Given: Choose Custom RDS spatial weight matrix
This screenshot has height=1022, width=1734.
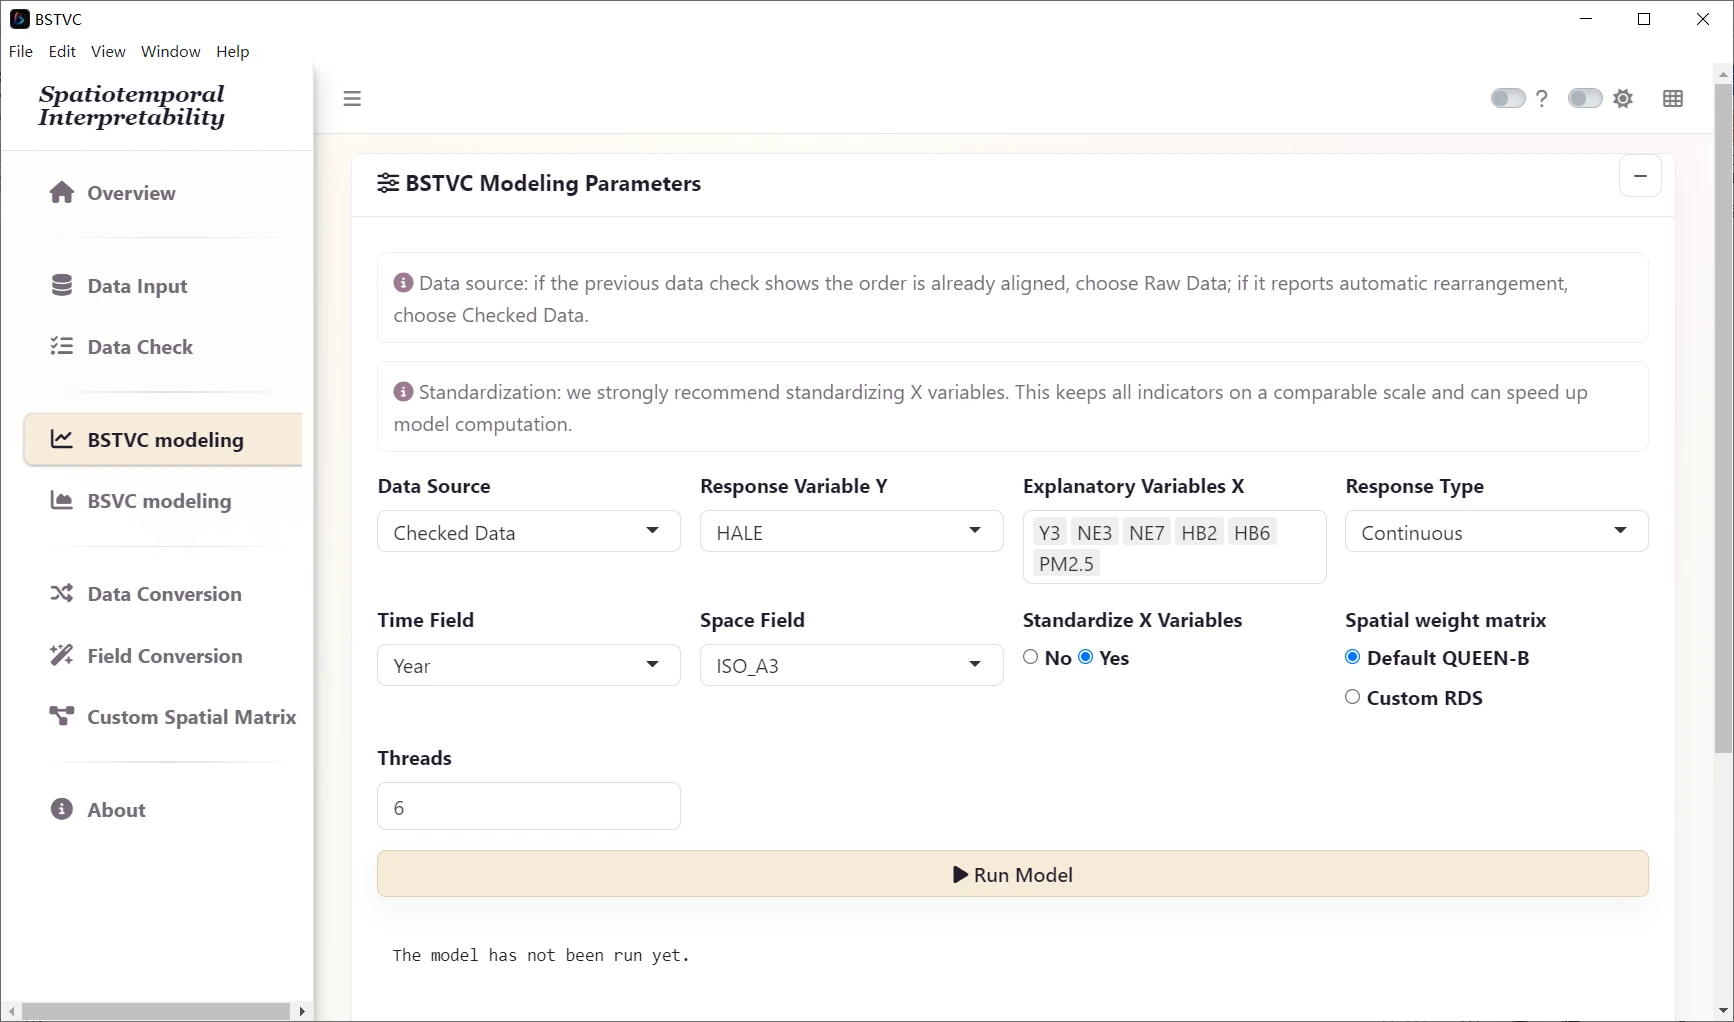Looking at the screenshot, I should coord(1353,697).
